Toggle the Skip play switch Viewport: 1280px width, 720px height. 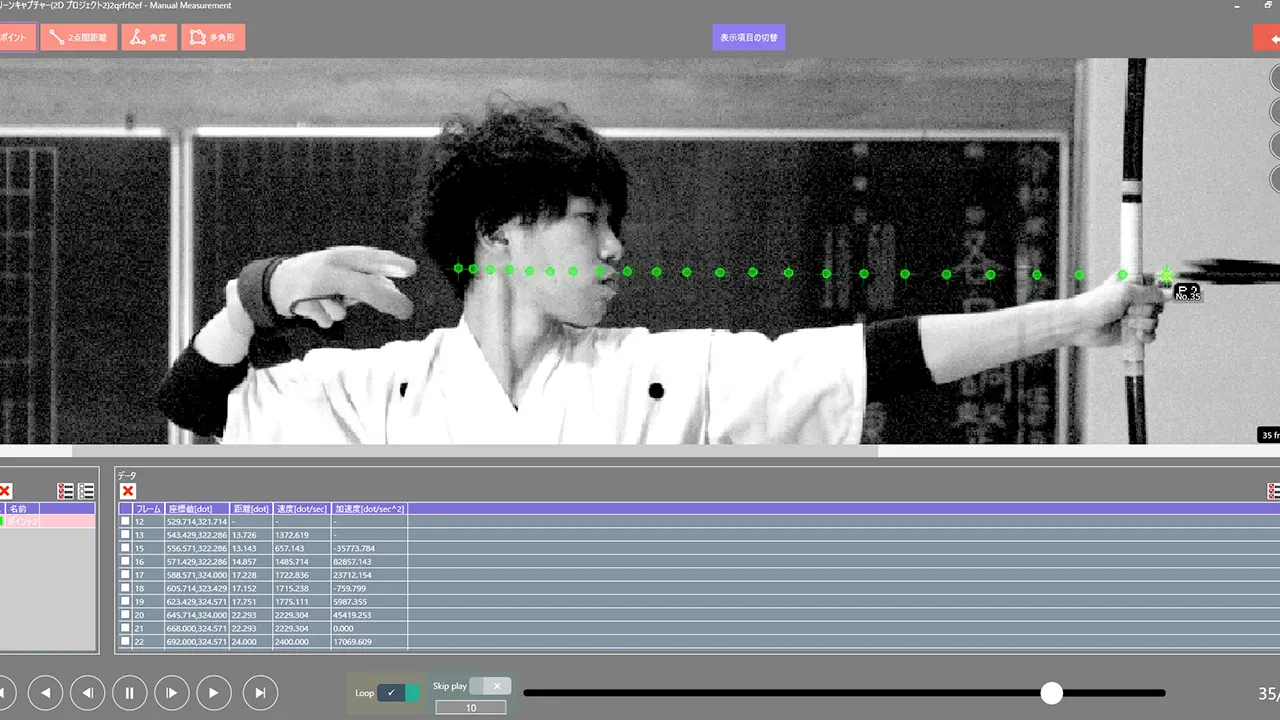coord(490,686)
